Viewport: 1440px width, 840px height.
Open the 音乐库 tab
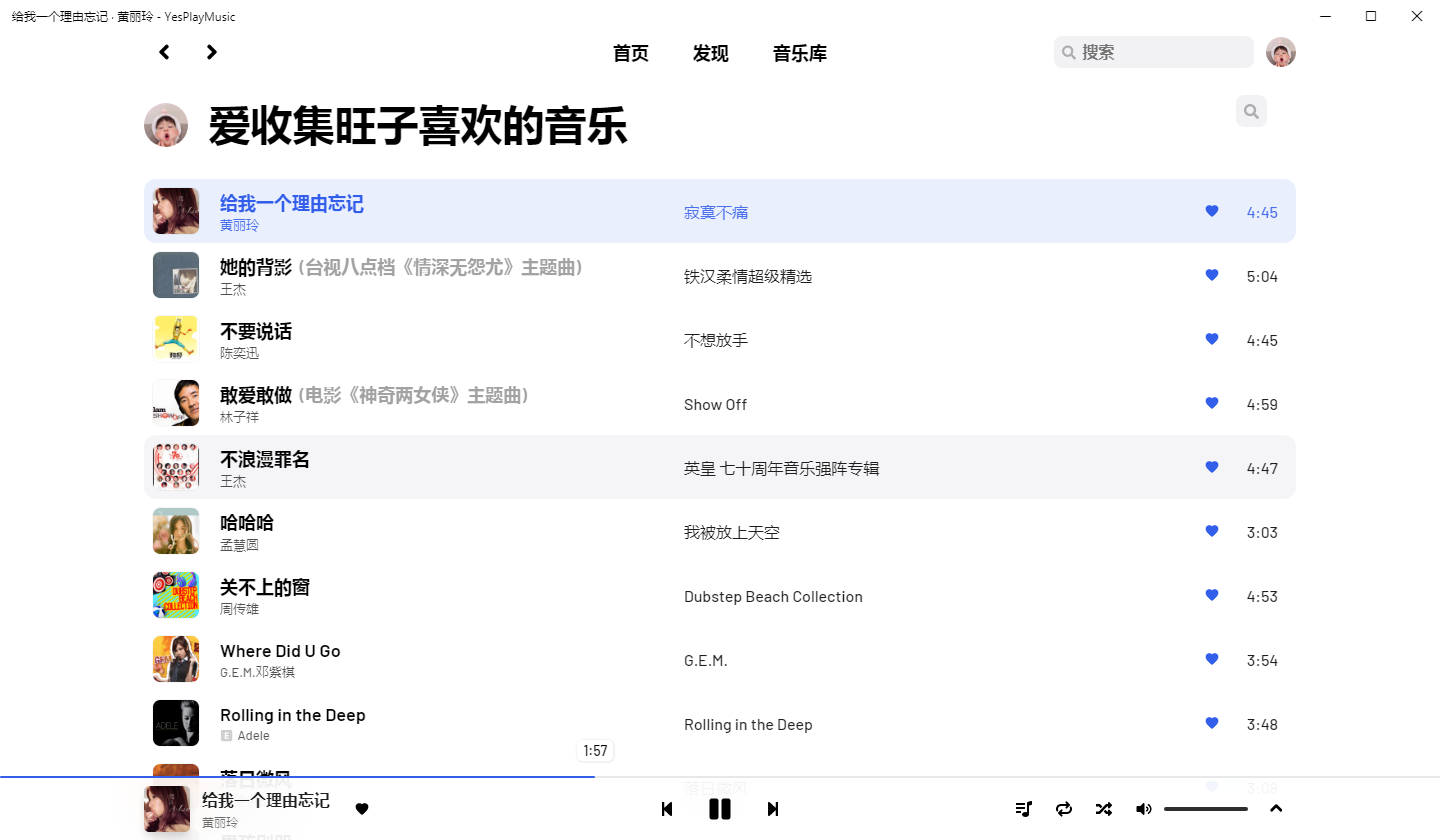tap(800, 54)
